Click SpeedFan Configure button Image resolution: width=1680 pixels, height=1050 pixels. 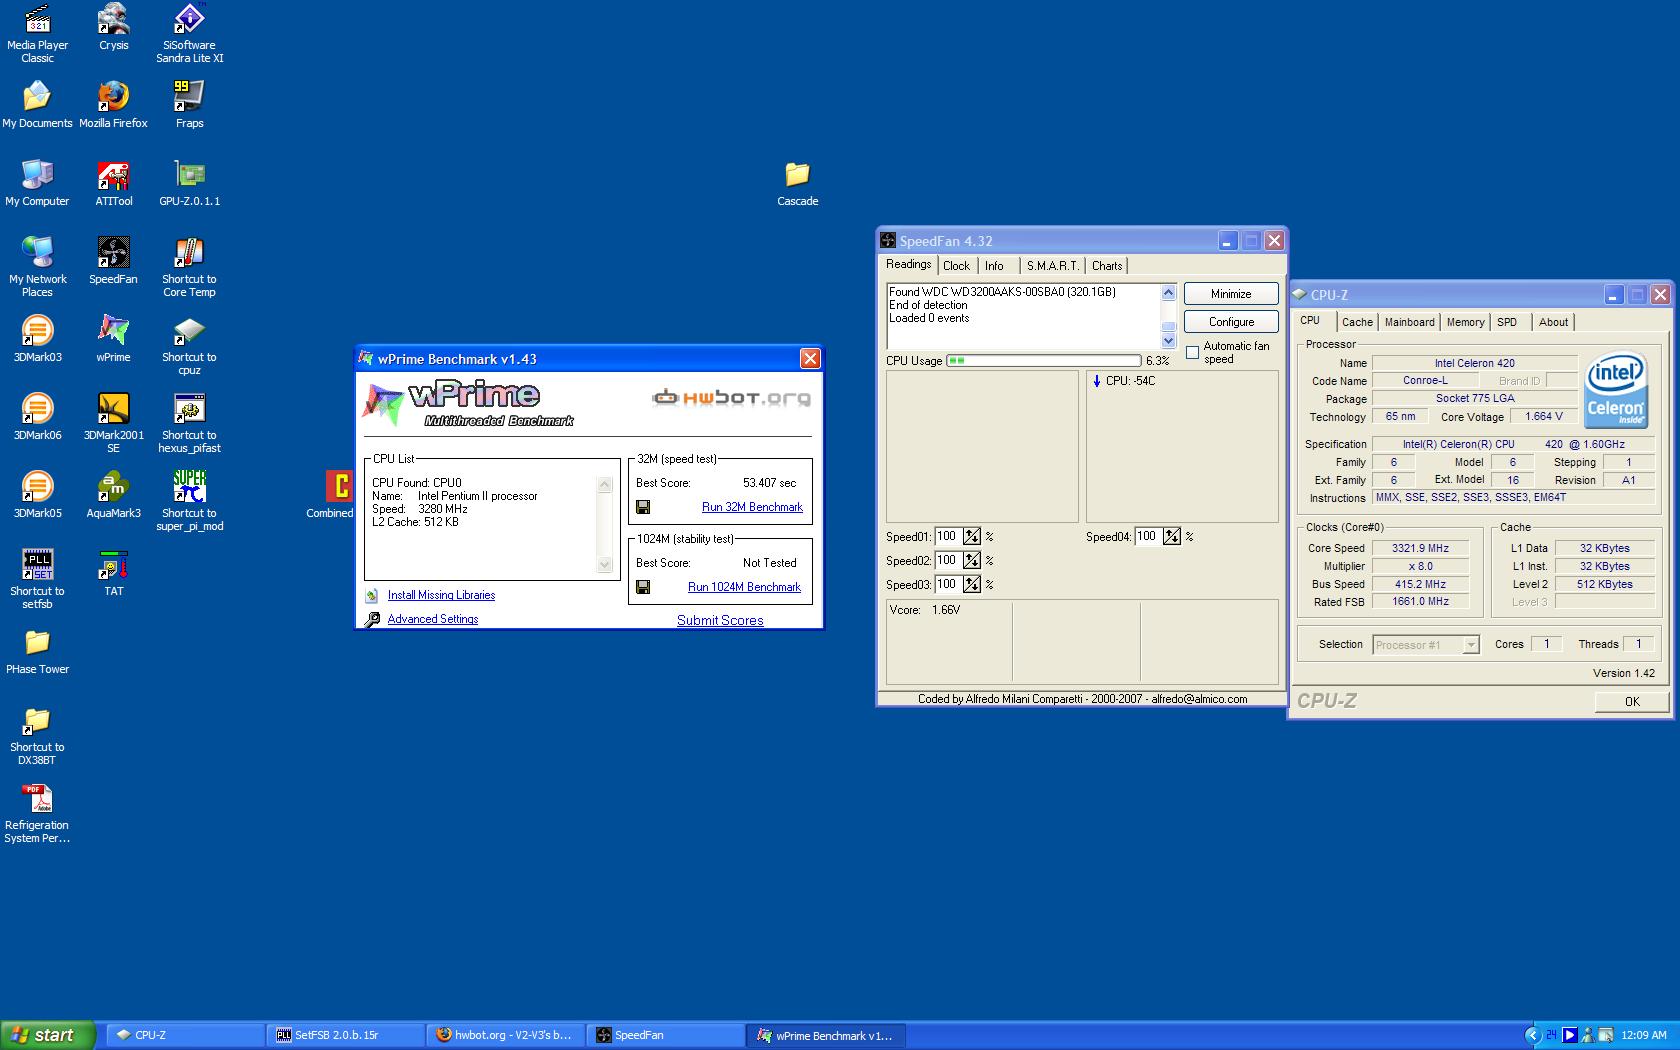click(1231, 322)
